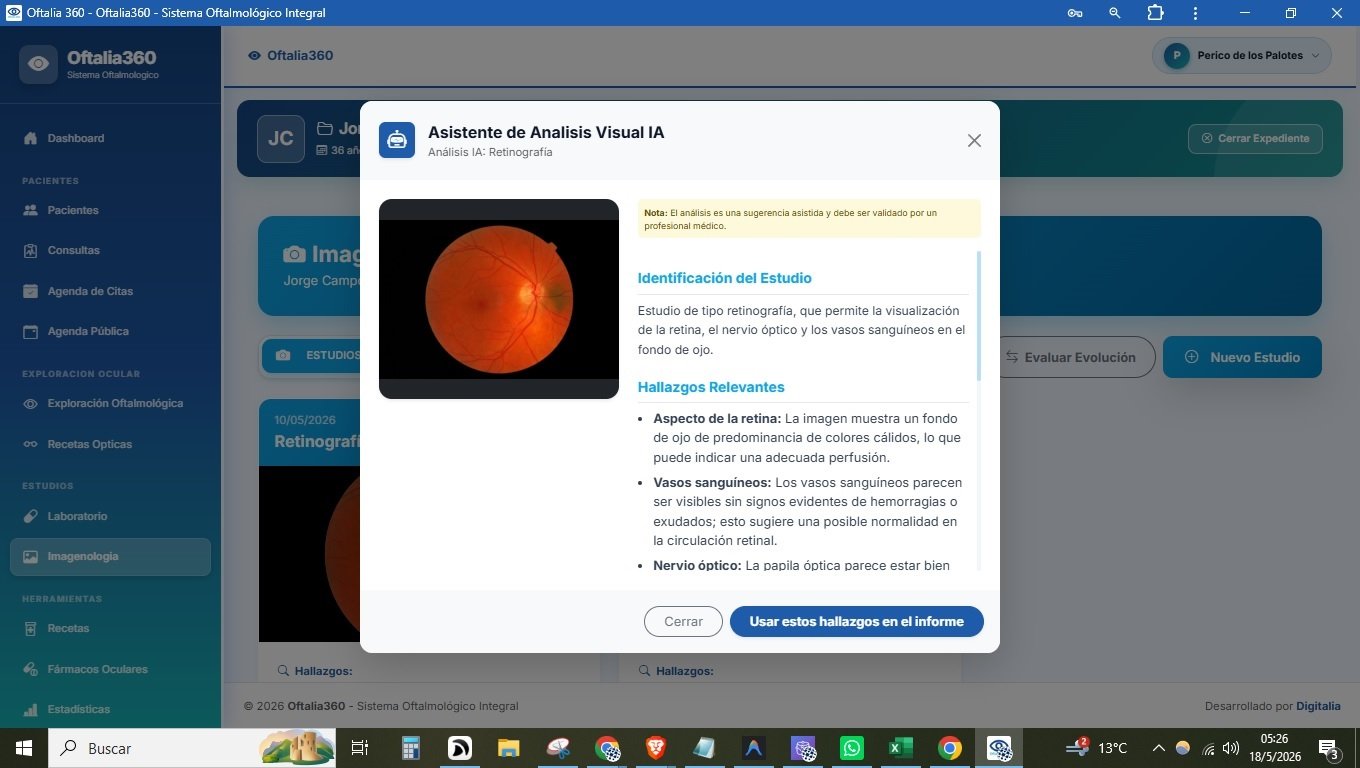This screenshot has height=768, width=1360.
Task: Click the 'Hallazgos Relevantes' heading
Action: pos(711,387)
